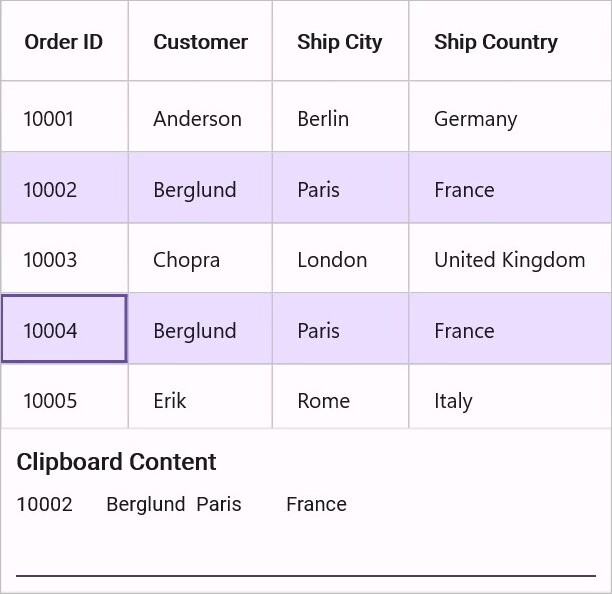Viewport: 612px width, 594px height.
Task: Select the United Kingdom cell
Action: pos(510,258)
